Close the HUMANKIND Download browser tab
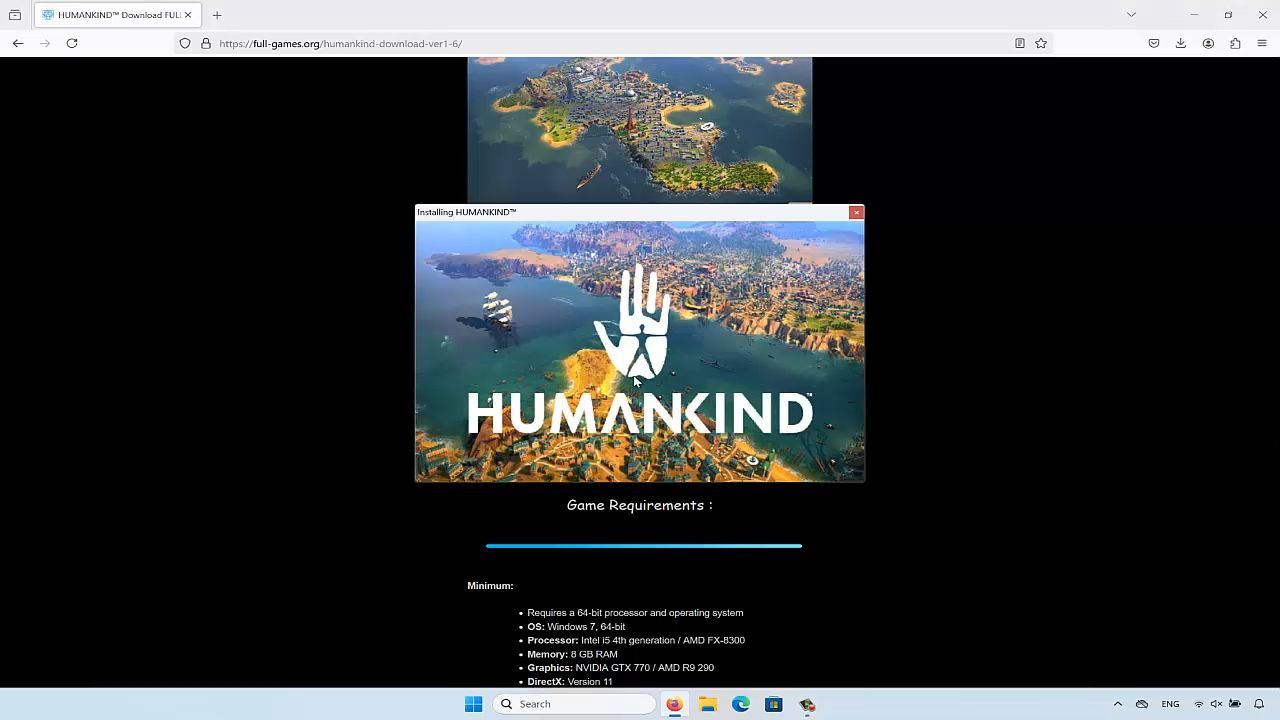This screenshot has width=1280, height=720. [187, 15]
